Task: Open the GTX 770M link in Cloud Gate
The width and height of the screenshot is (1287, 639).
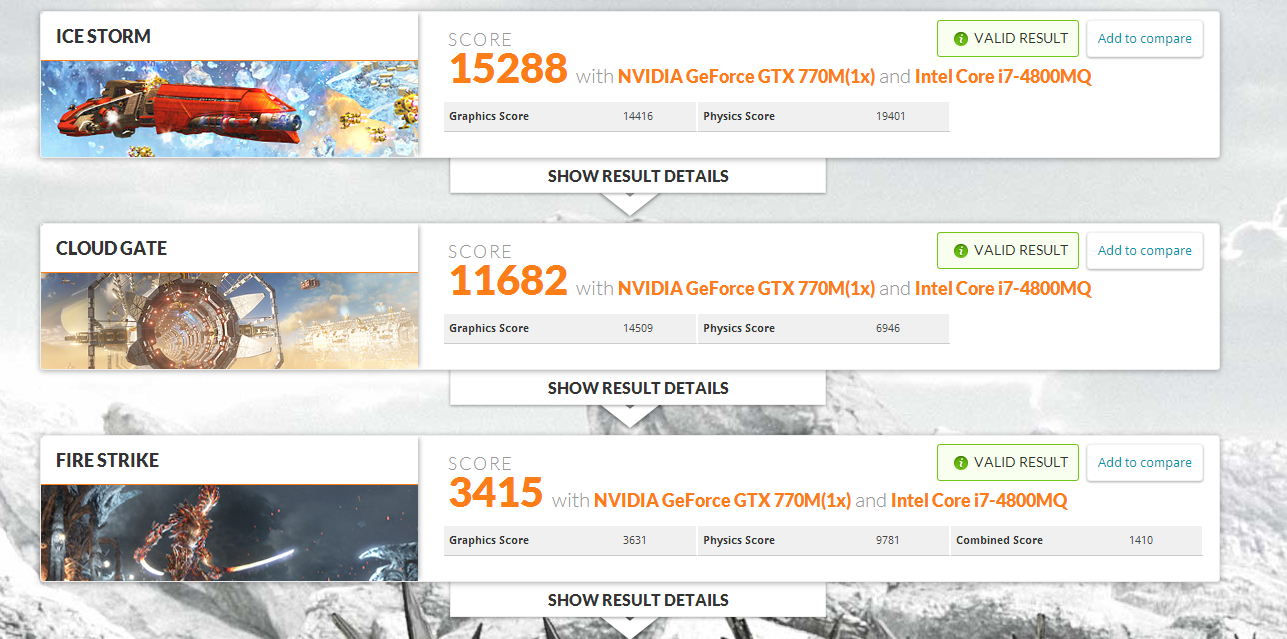Action: pos(746,289)
